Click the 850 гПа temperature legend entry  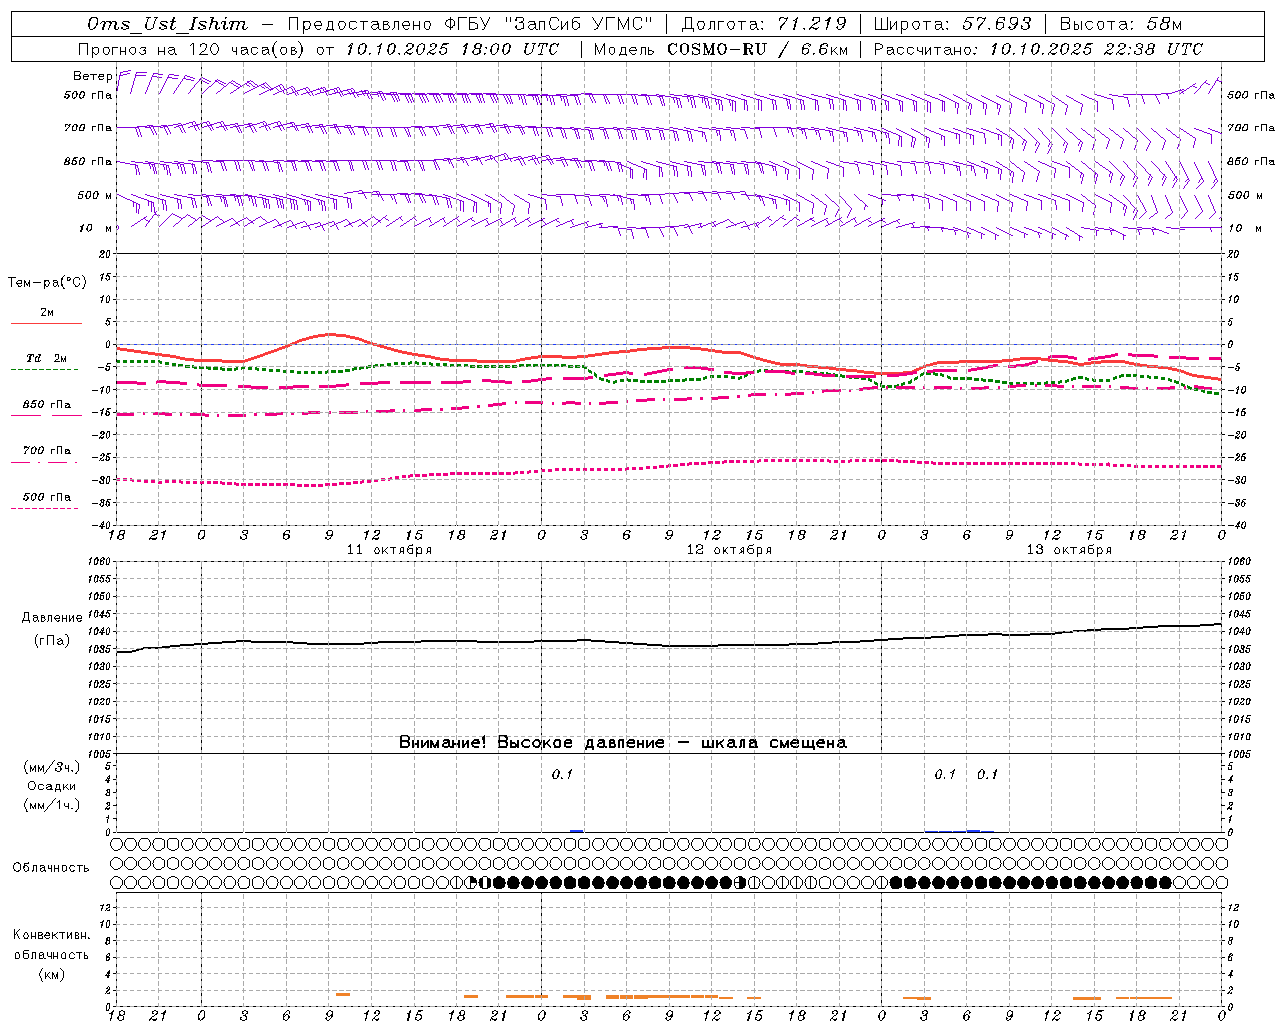coord(46,404)
